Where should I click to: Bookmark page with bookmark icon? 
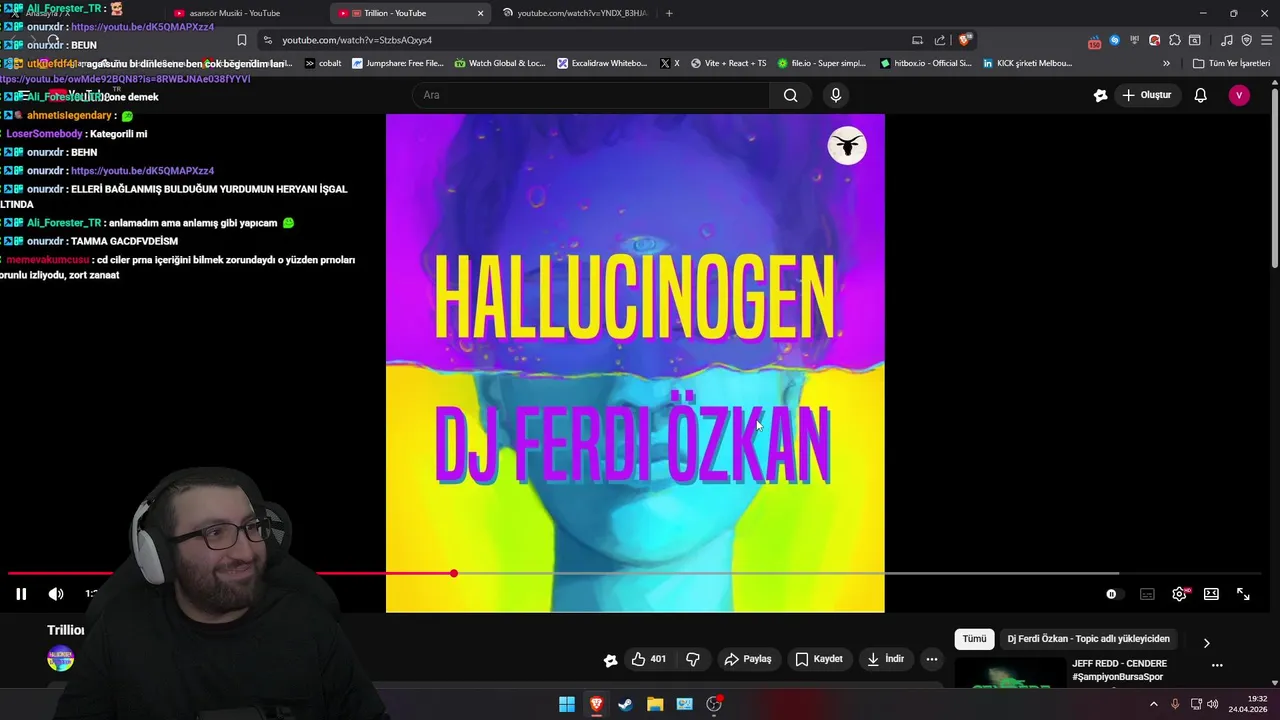point(241,40)
